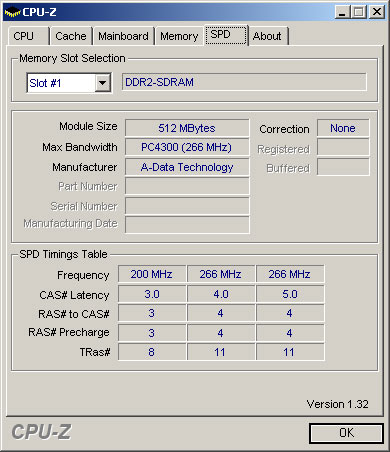Click the Correction value None
Viewport: 390px width, 452px height.
click(x=343, y=128)
